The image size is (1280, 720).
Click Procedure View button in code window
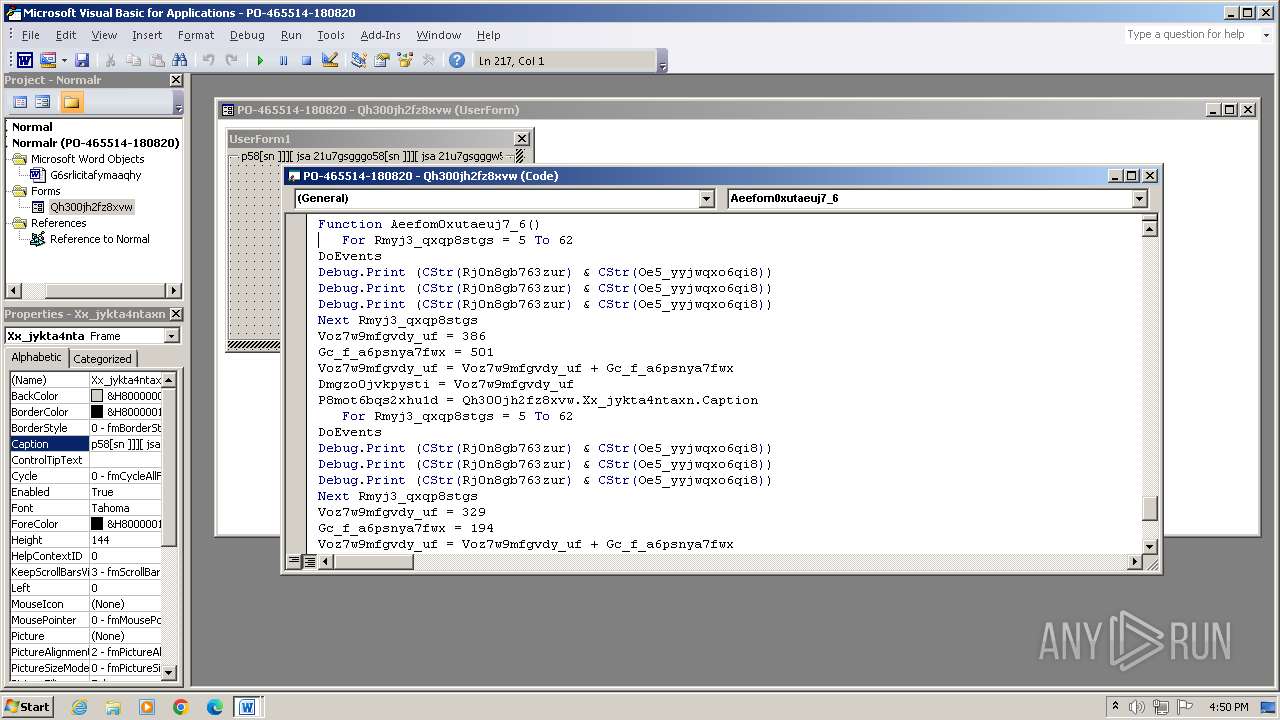(295, 562)
